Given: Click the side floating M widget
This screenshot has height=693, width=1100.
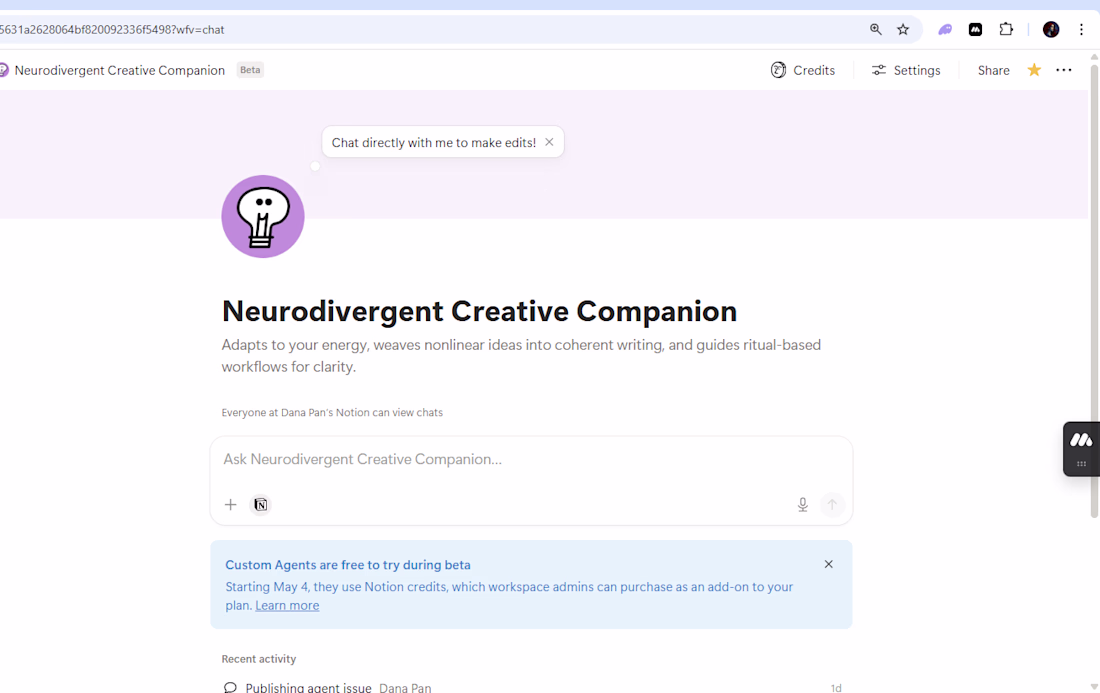Looking at the screenshot, I should [1081, 449].
